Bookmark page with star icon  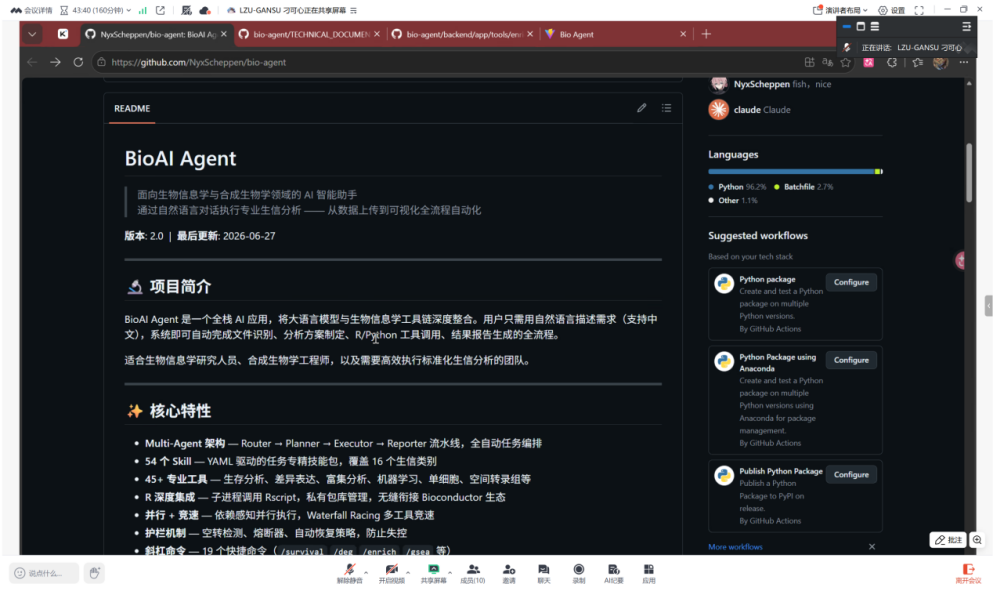tap(845, 62)
